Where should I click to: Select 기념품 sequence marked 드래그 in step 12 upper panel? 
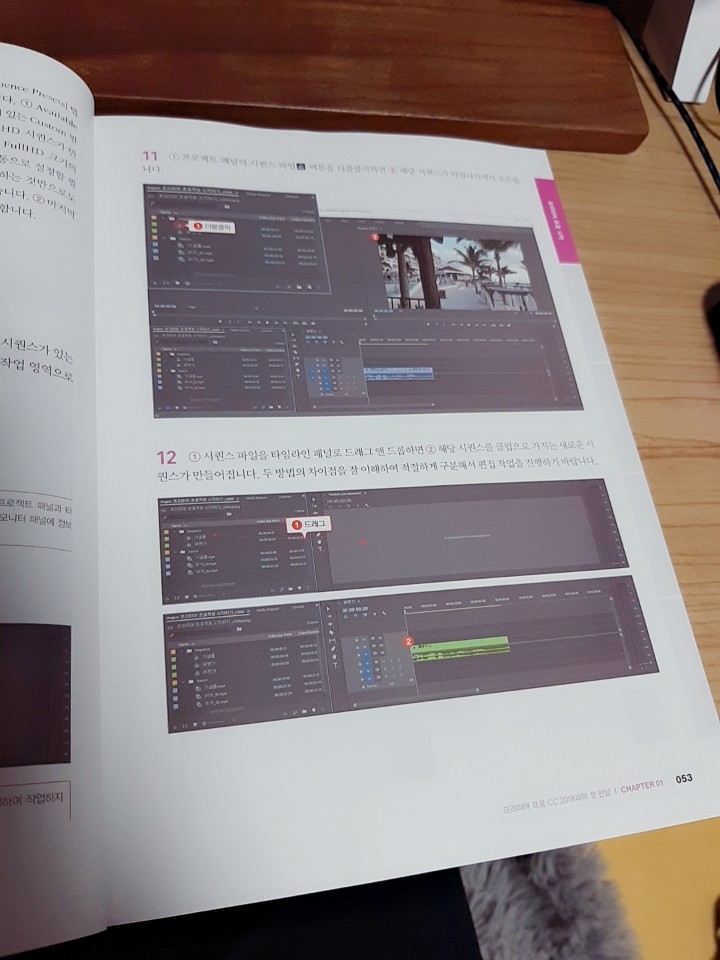[x=200, y=538]
